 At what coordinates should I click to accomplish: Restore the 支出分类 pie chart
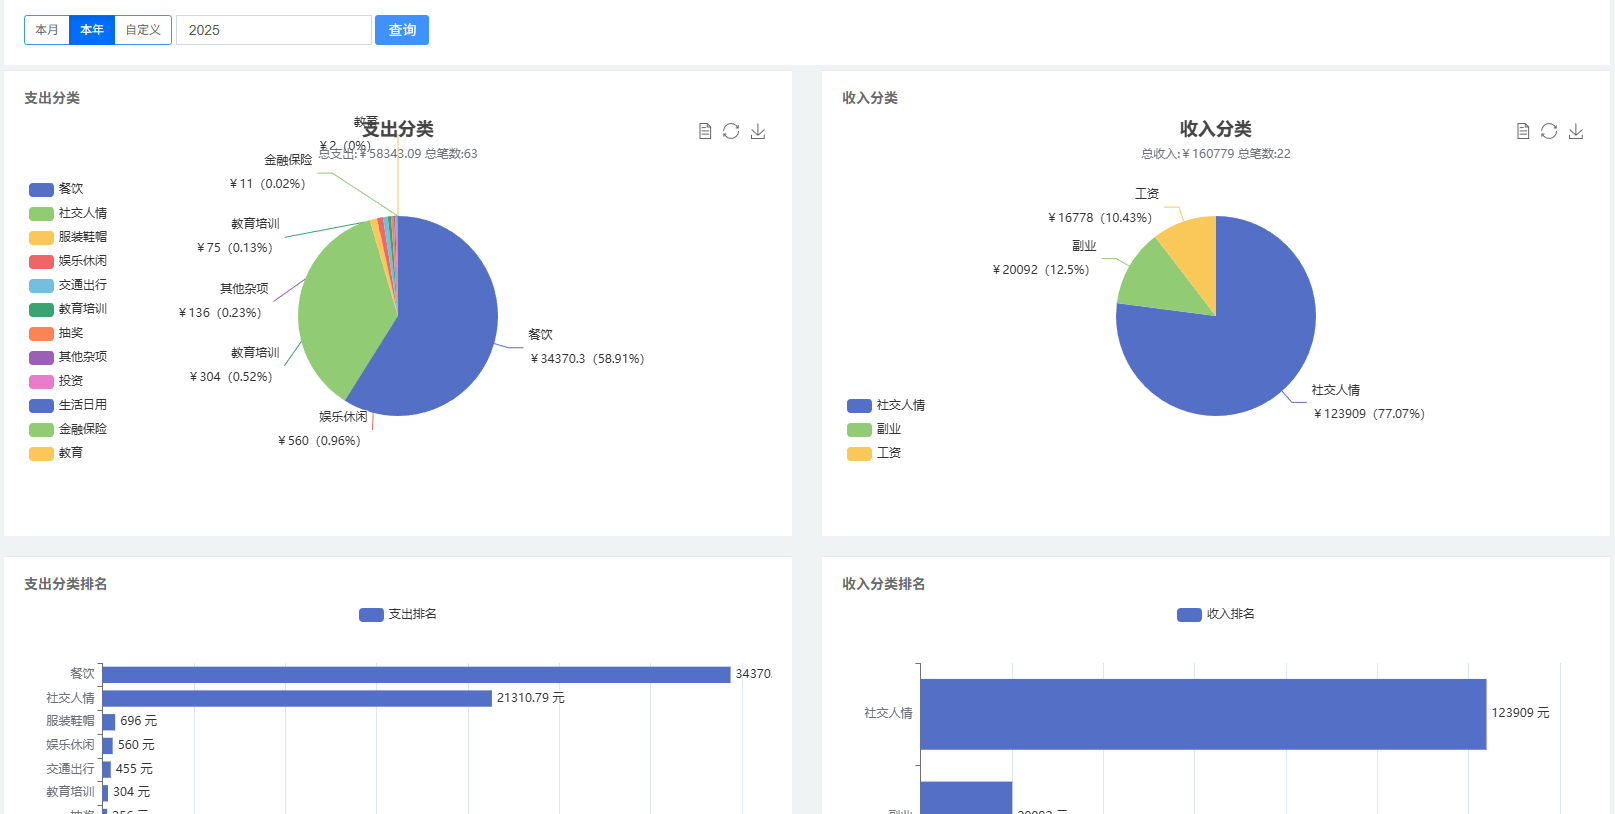731,131
